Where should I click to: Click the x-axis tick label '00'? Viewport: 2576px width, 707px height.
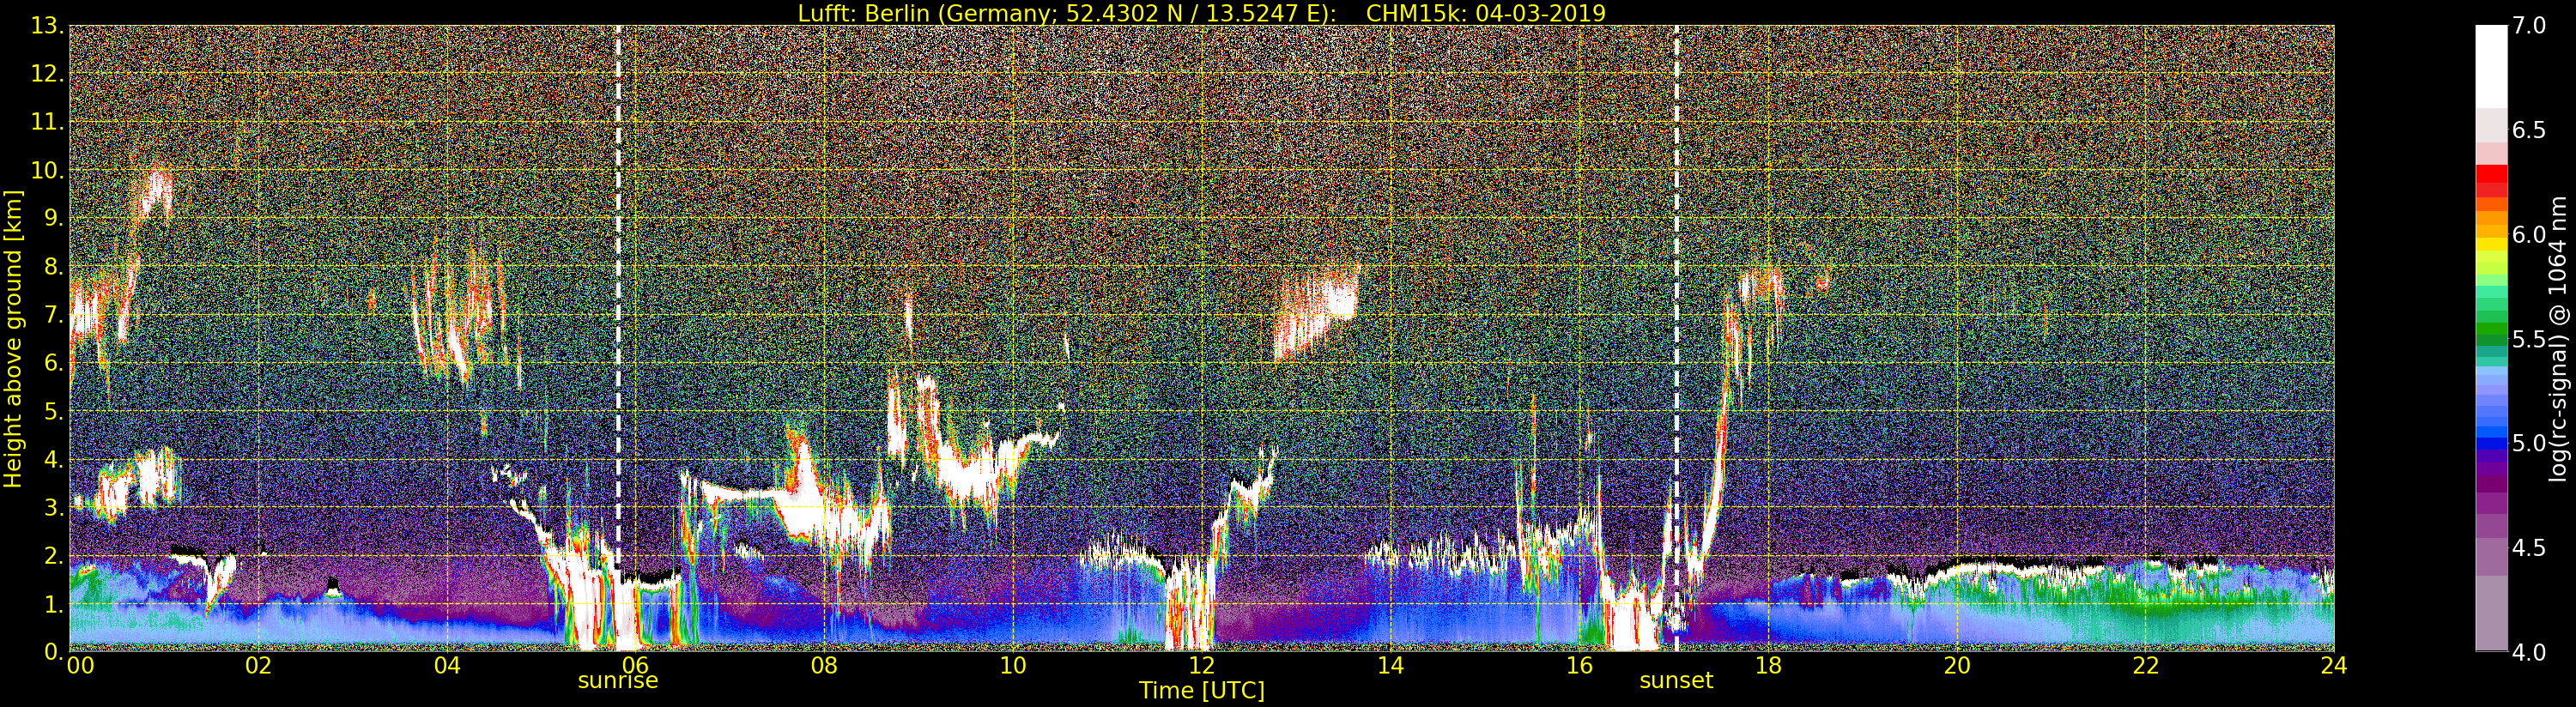pyautogui.click(x=79, y=666)
